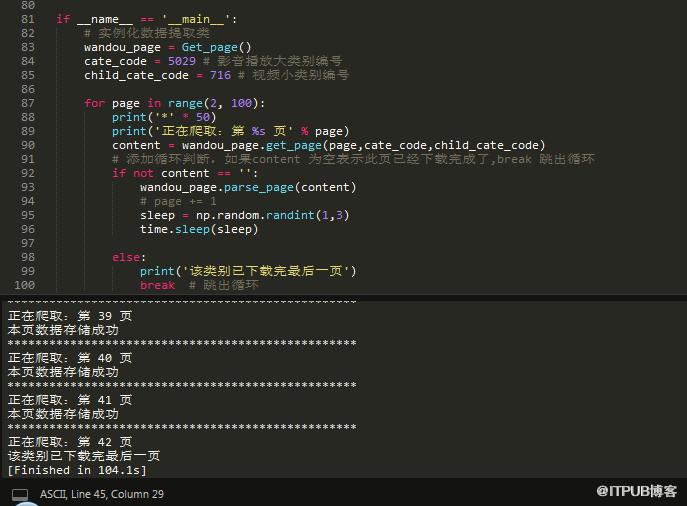Place cursor on Get_page() call
Viewport: 687px width, 506px height.
tap(216, 47)
